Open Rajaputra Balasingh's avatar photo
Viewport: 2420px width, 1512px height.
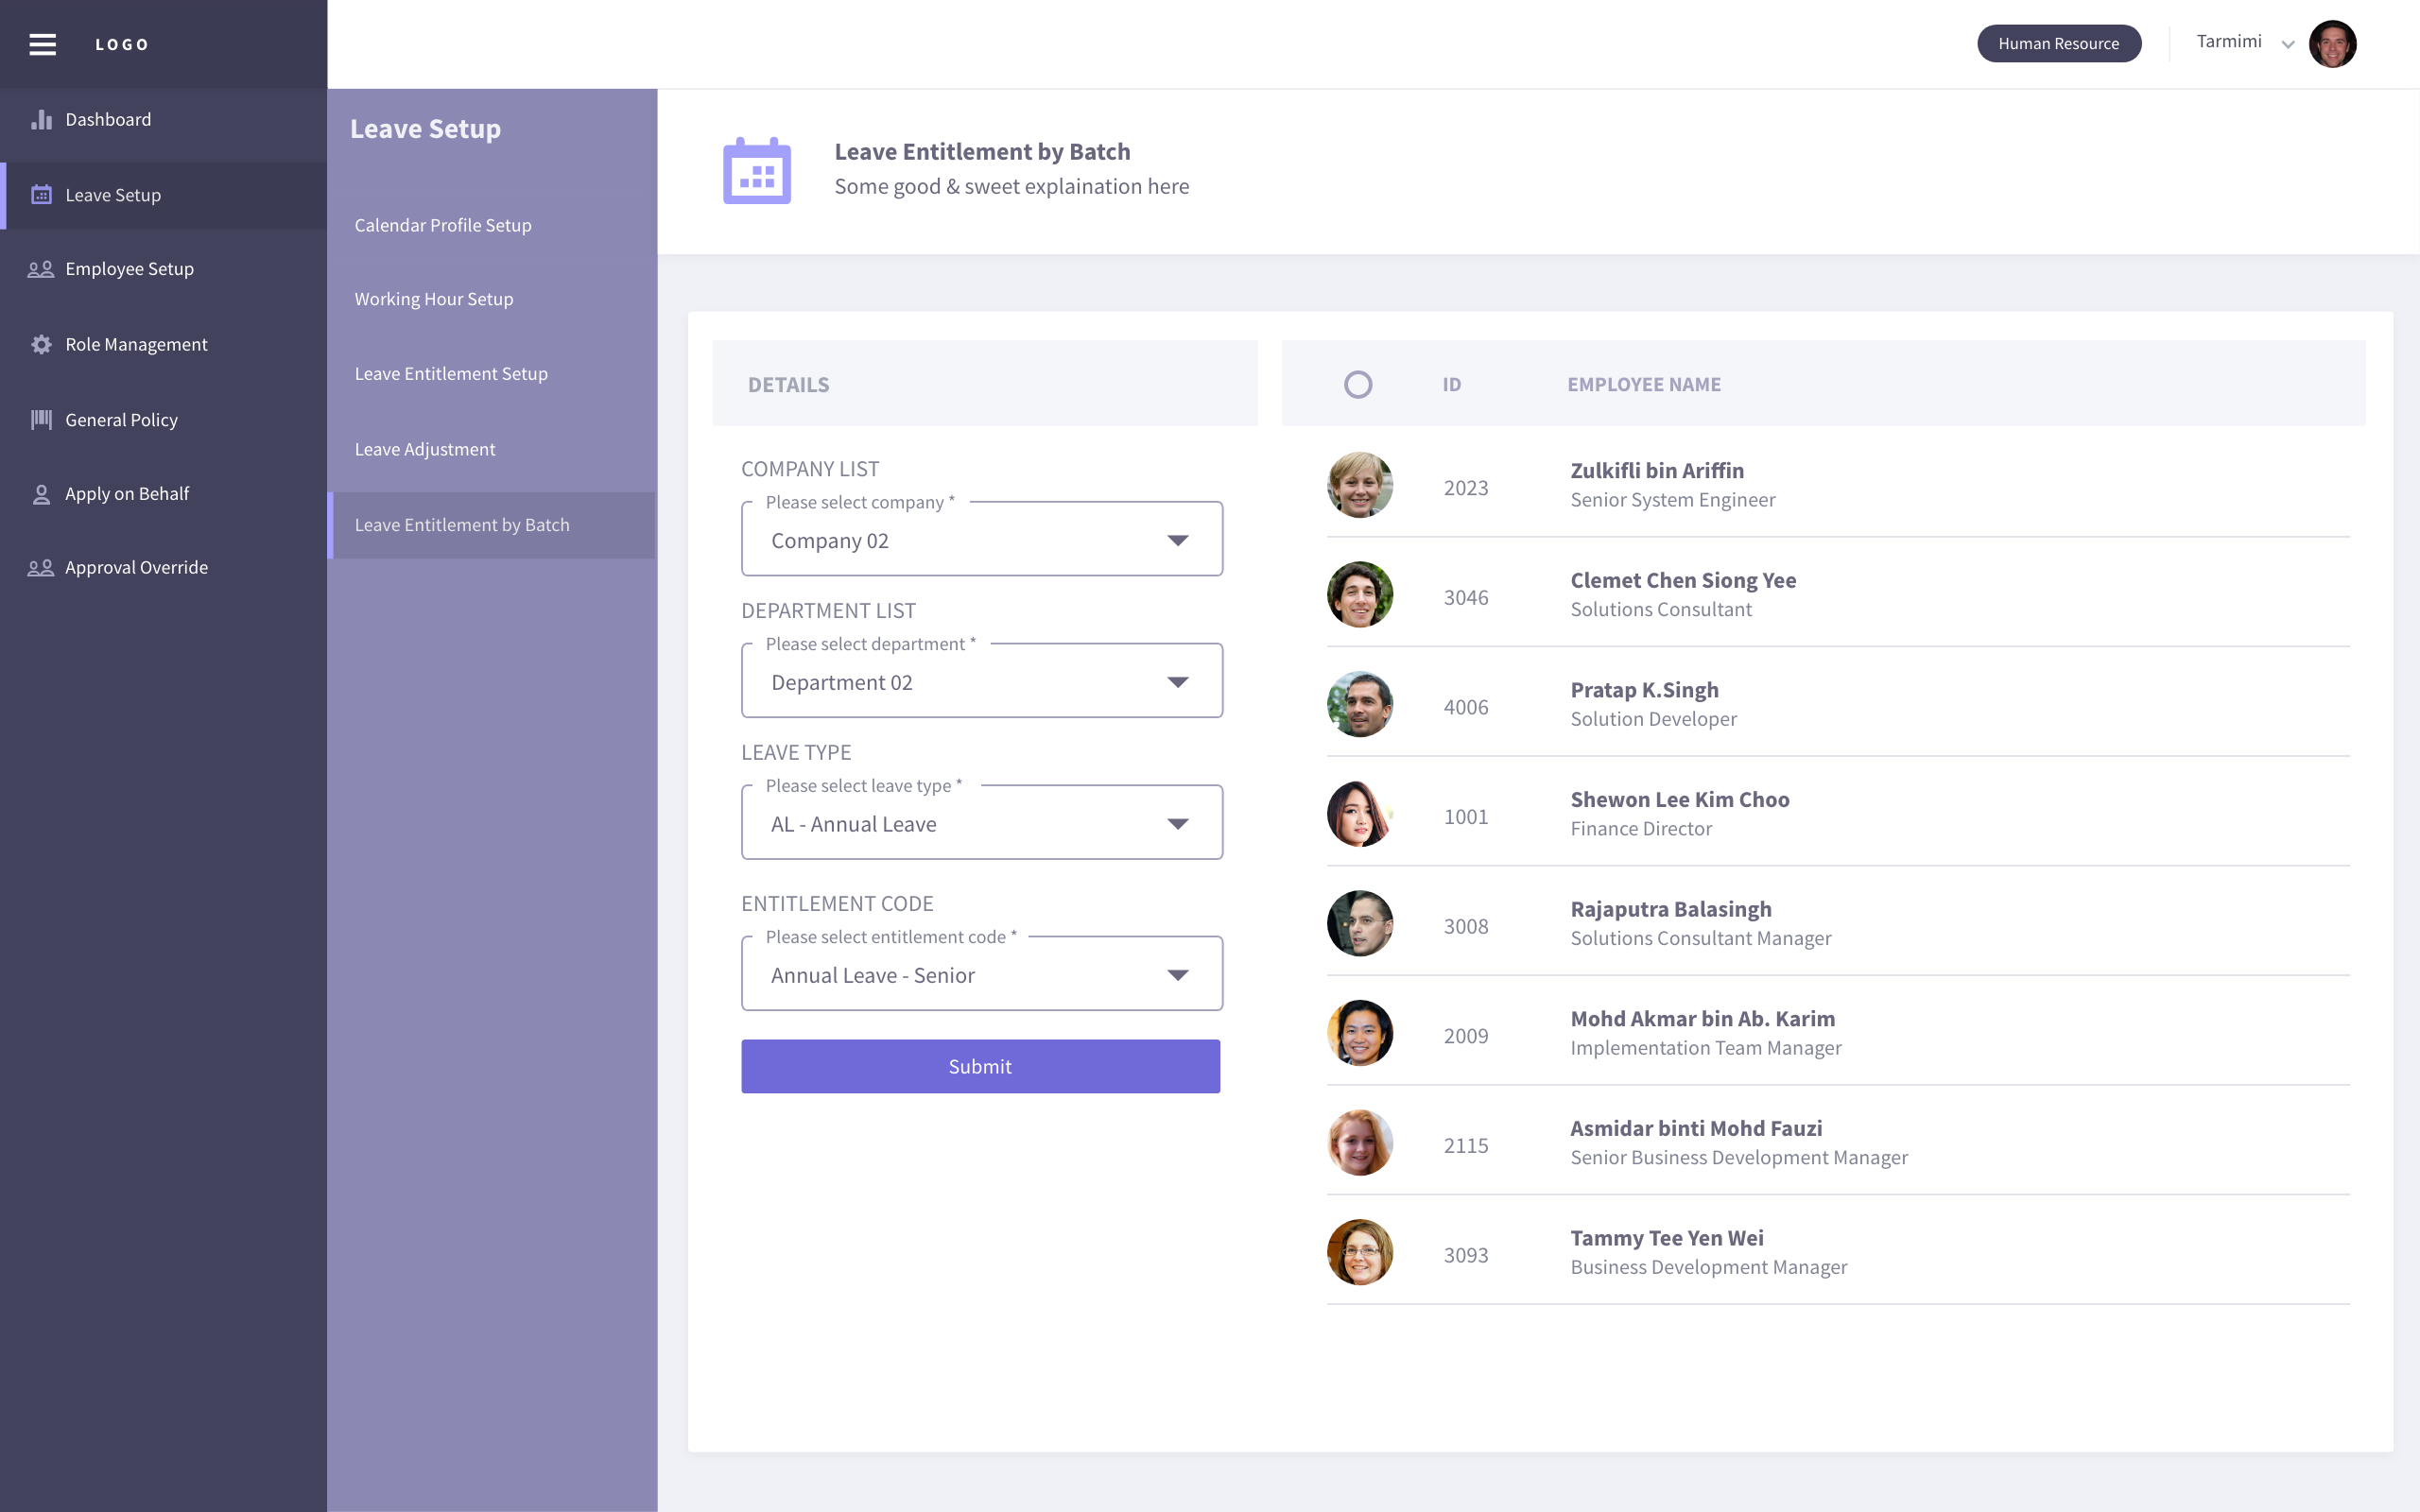coord(1360,923)
